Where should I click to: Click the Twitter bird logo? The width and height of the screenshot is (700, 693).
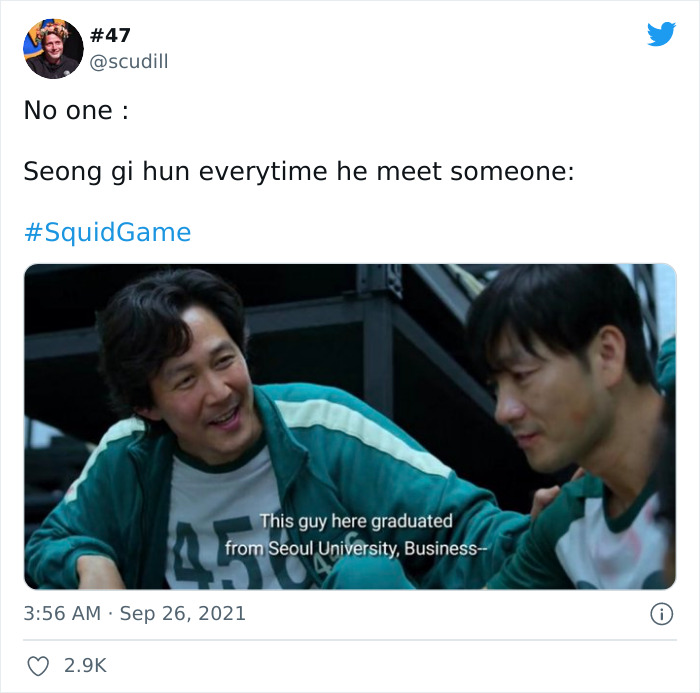[661, 33]
